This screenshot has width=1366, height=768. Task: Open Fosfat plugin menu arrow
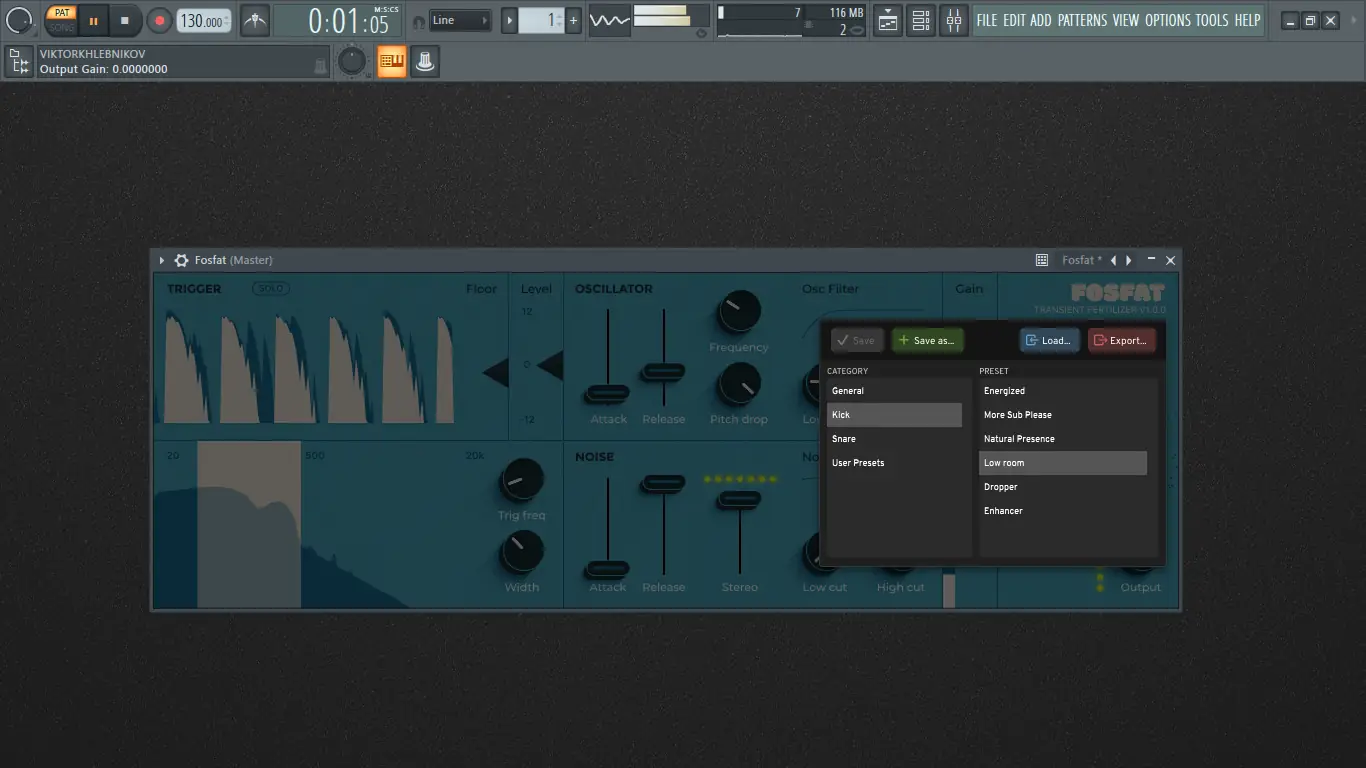[x=162, y=260]
